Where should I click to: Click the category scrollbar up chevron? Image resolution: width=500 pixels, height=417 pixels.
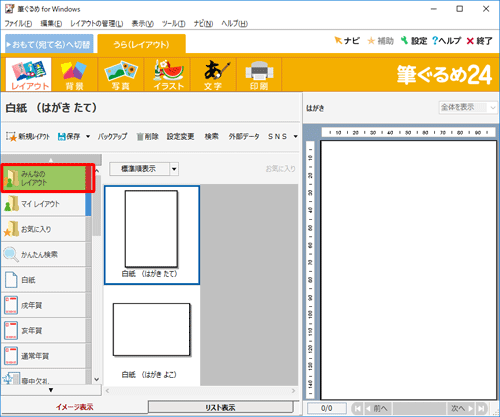pyautogui.click(x=97, y=170)
